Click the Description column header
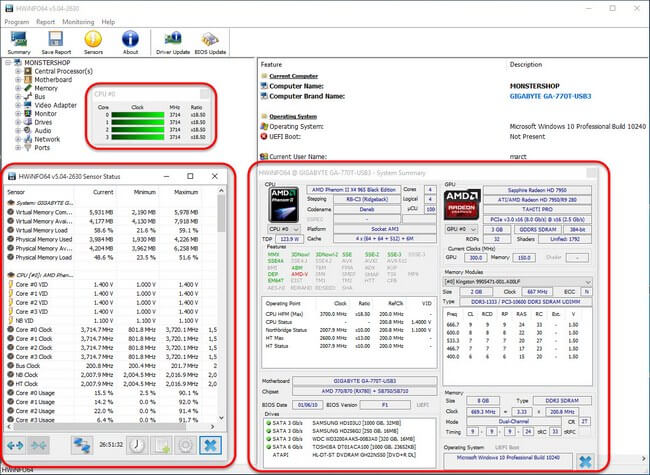The height and width of the screenshot is (475, 650). pyautogui.click(x=526, y=65)
